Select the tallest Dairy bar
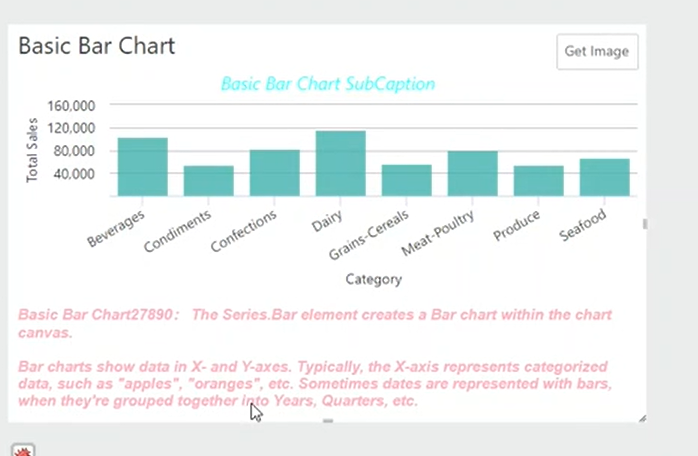Viewport: 698px width, 456px height. coord(341,163)
